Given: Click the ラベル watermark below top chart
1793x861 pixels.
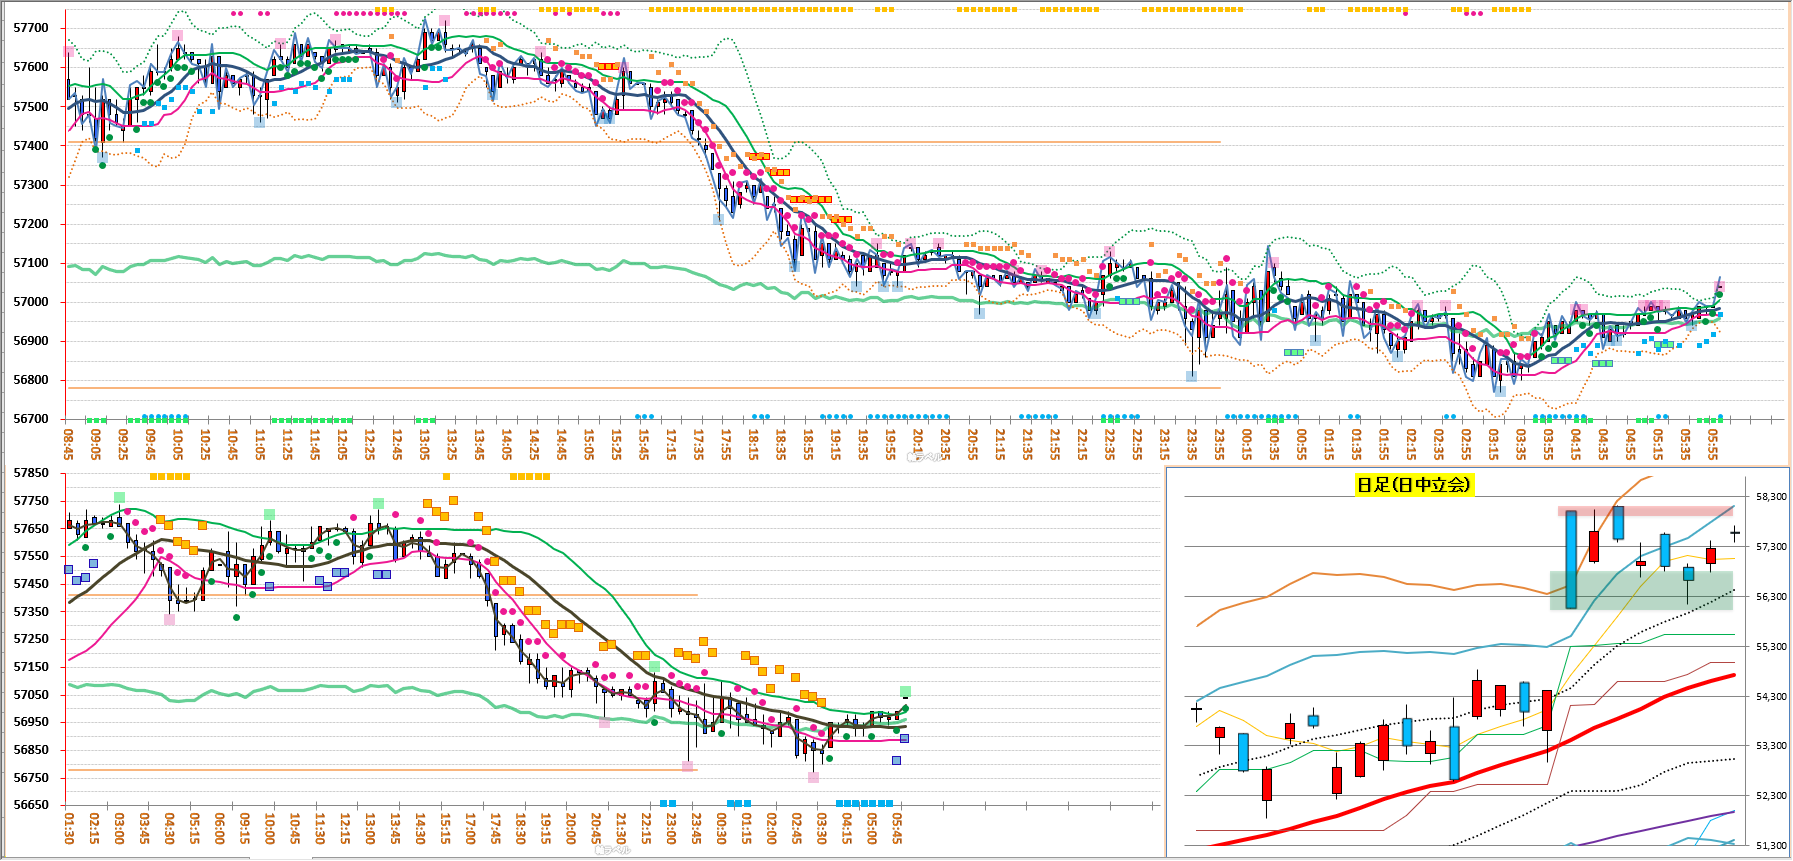Looking at the screenshot, I should click(x=926, y=457).
